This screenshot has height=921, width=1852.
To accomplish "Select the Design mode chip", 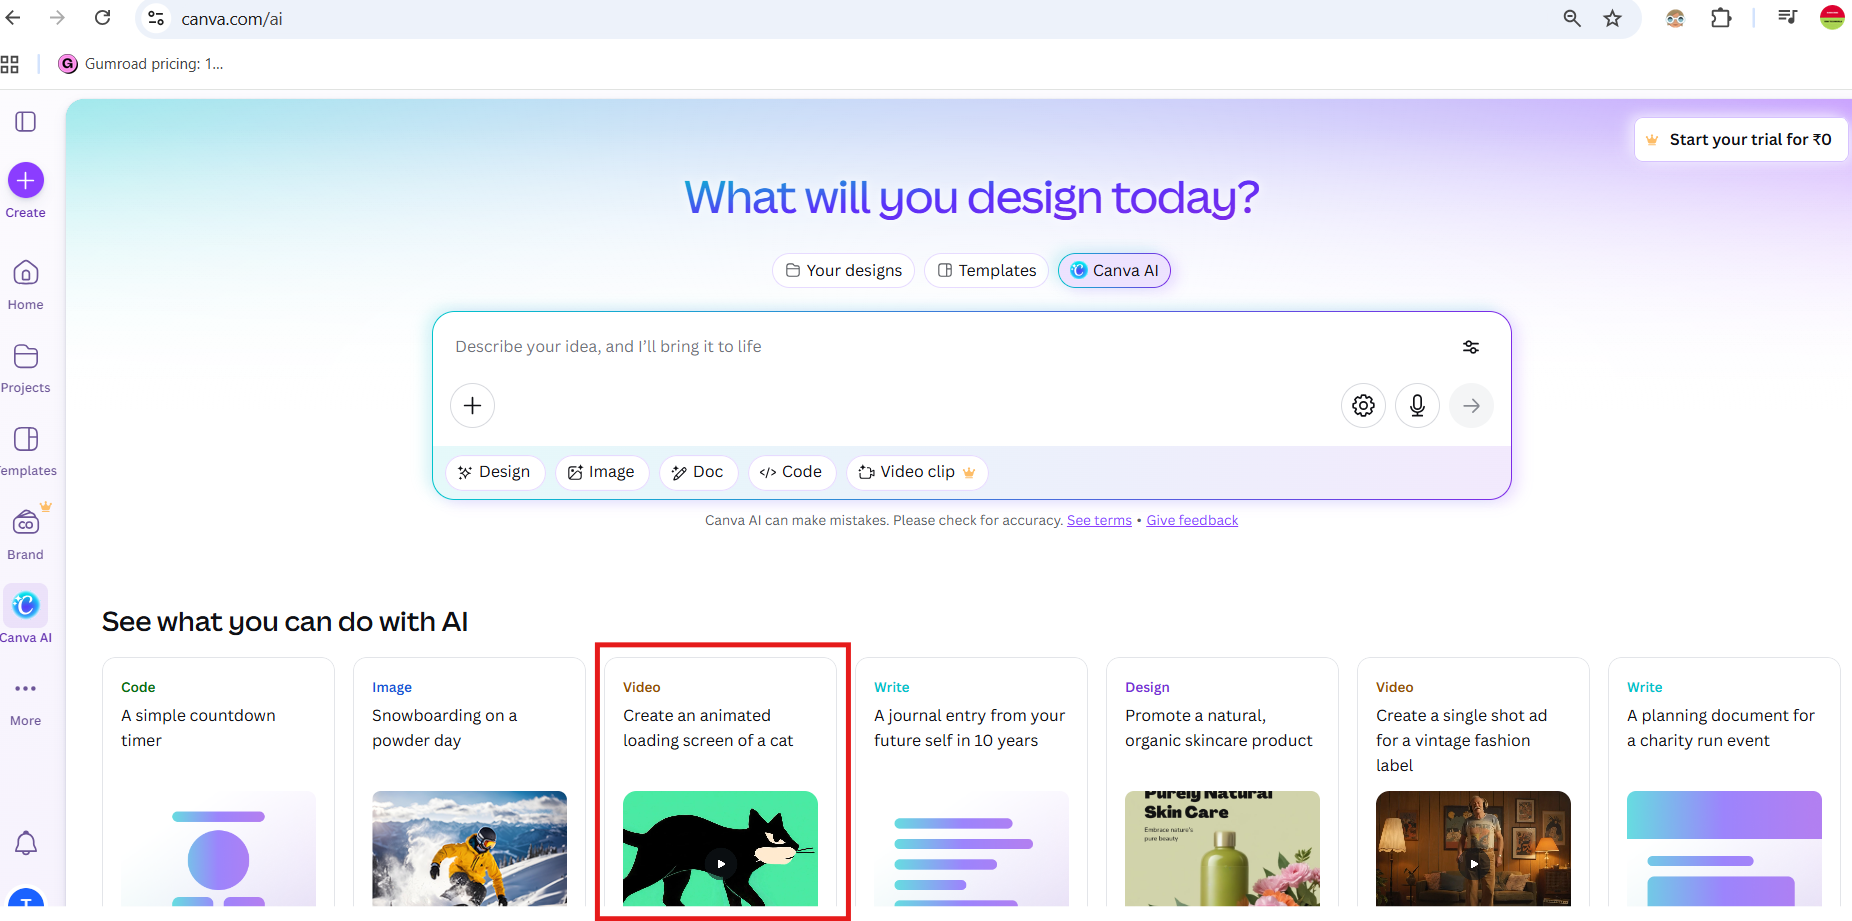I will coord(495,472).
